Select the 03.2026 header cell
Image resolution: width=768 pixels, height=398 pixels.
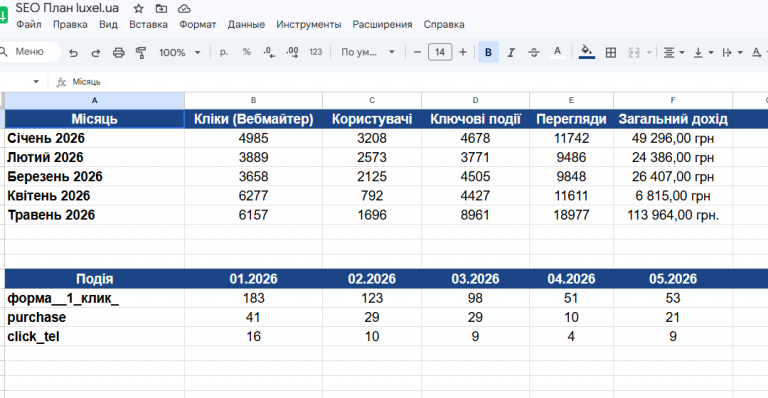click(x=475, y=279)
